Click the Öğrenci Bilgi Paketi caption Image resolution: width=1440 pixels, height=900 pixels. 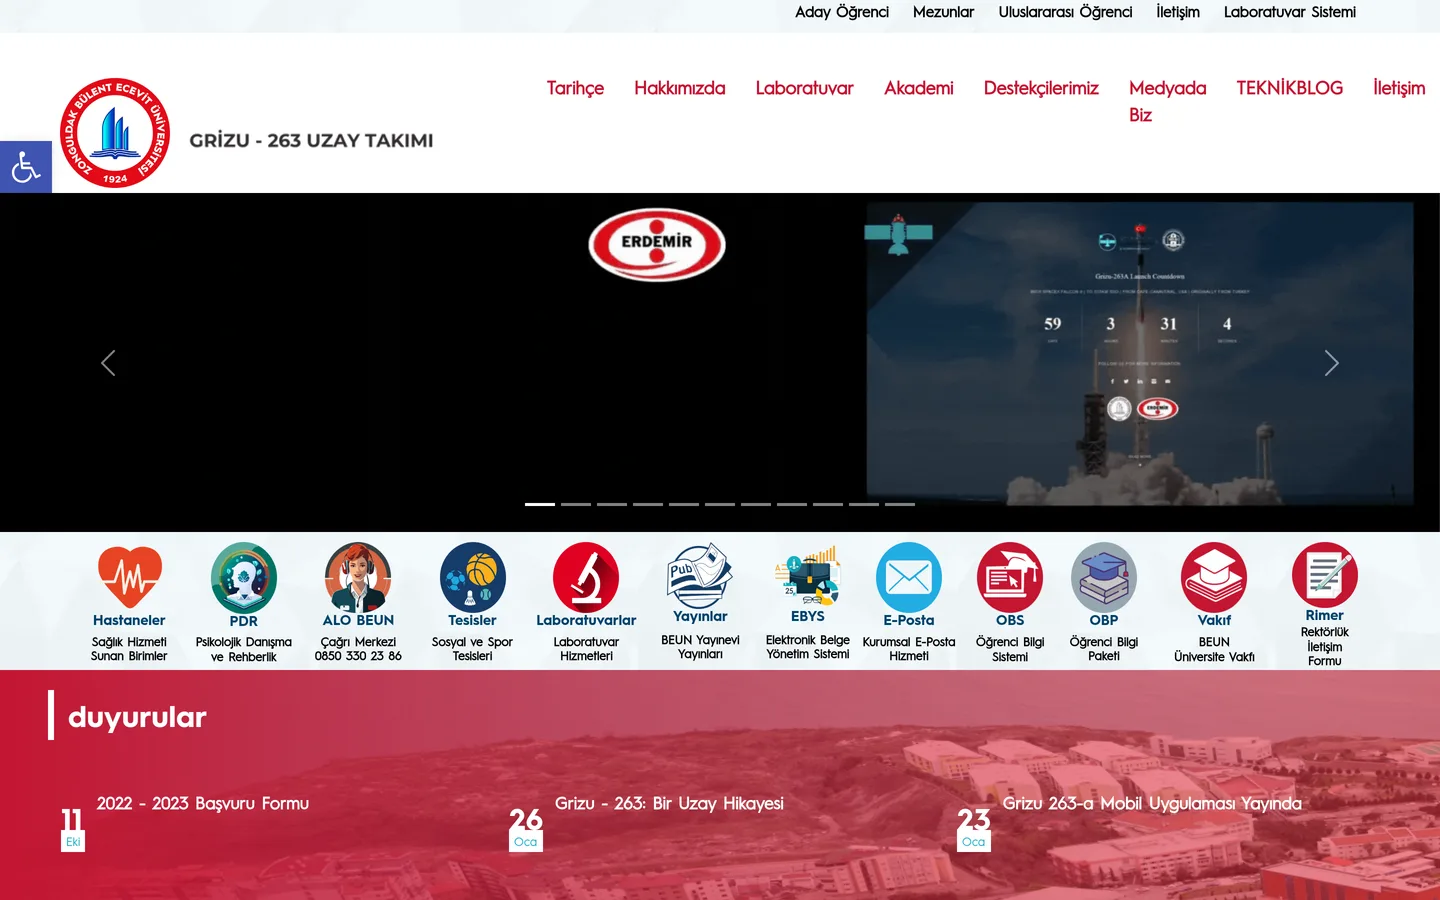[1104, 649]
